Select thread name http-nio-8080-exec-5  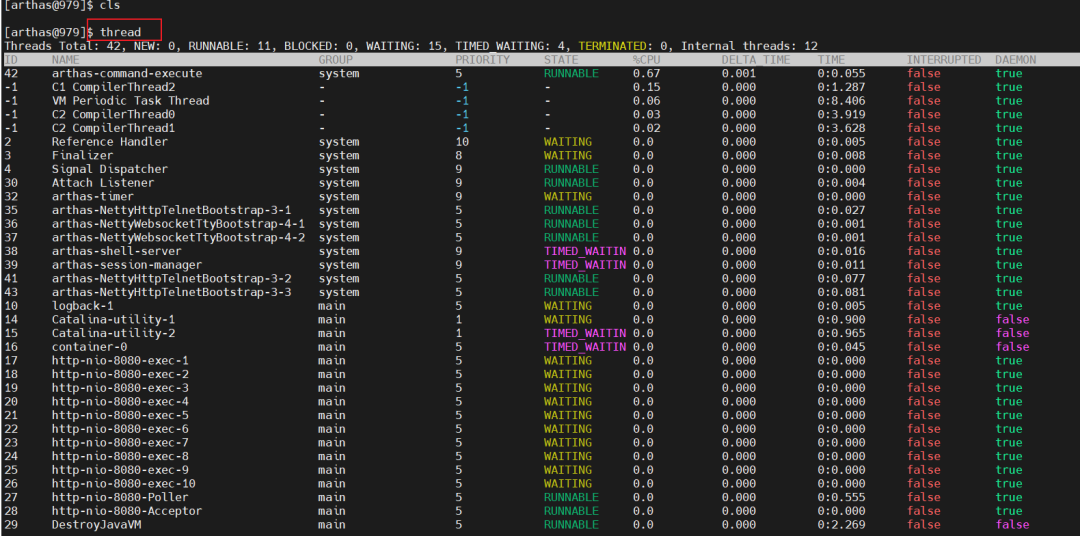120,415
